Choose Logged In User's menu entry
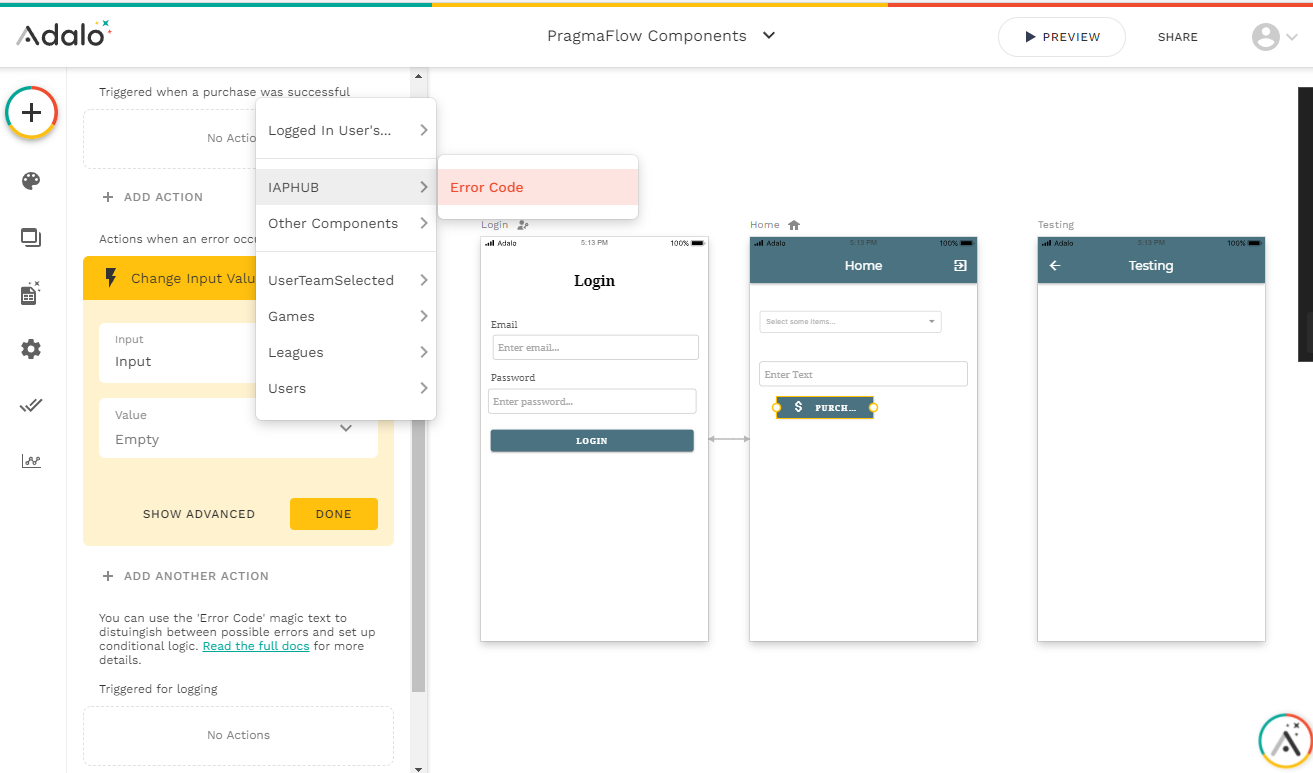 pyautogui.click(x=346, y=130)
